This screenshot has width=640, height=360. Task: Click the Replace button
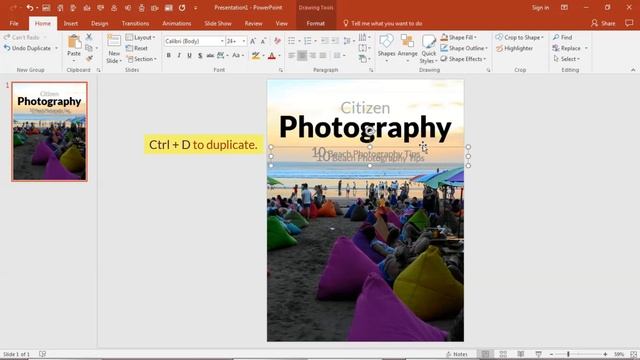click(x=567, y=48)
